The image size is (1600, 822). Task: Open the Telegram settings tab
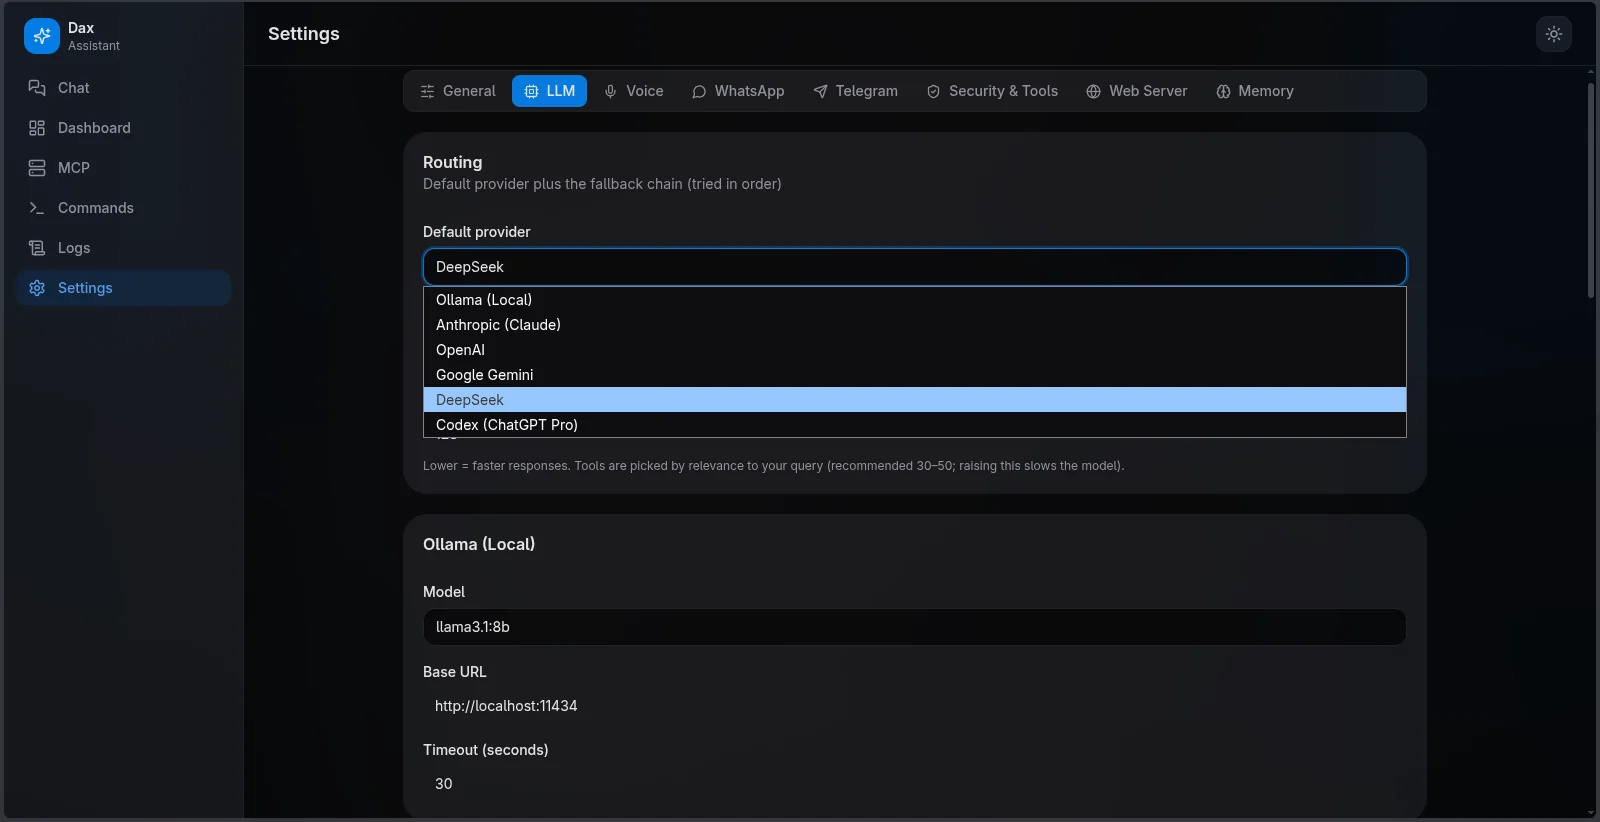point(855,91)
